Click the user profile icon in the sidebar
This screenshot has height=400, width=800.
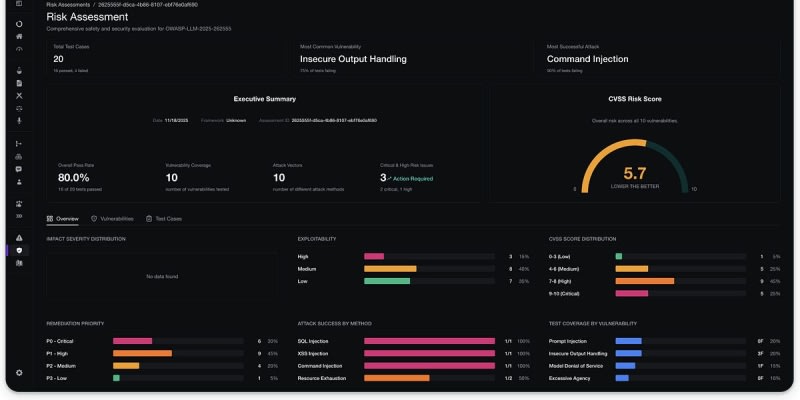[19, 182]
